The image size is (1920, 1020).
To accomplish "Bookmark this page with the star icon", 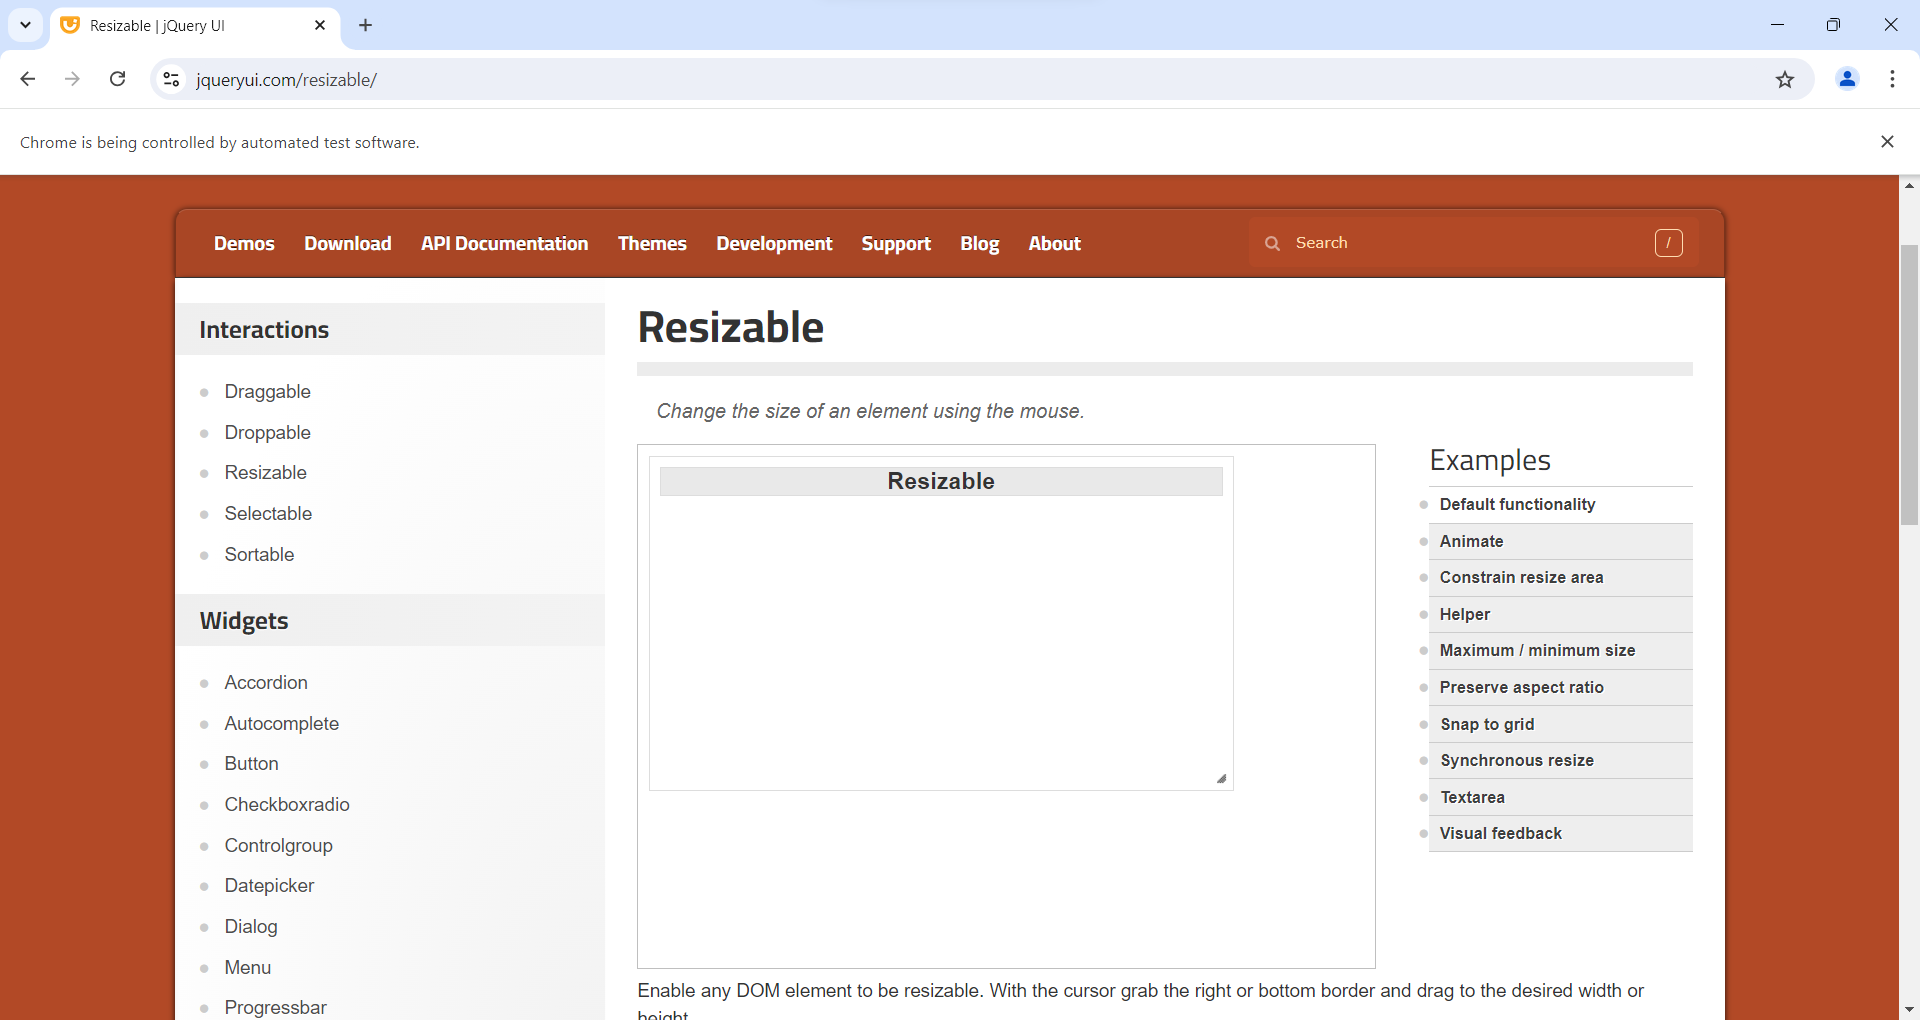I will [1785, 80].
